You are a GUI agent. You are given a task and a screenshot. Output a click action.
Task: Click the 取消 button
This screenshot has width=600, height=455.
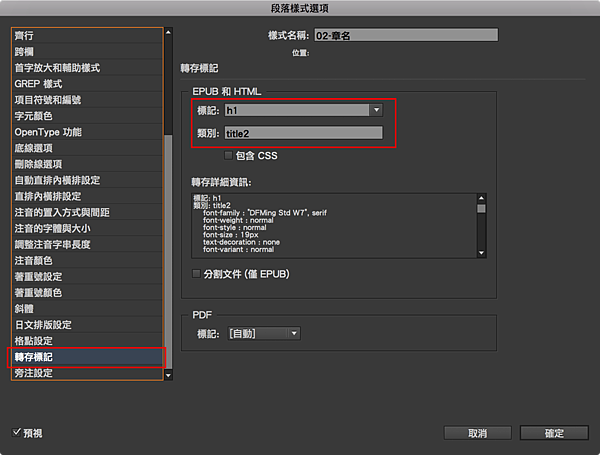pos(477,433)
